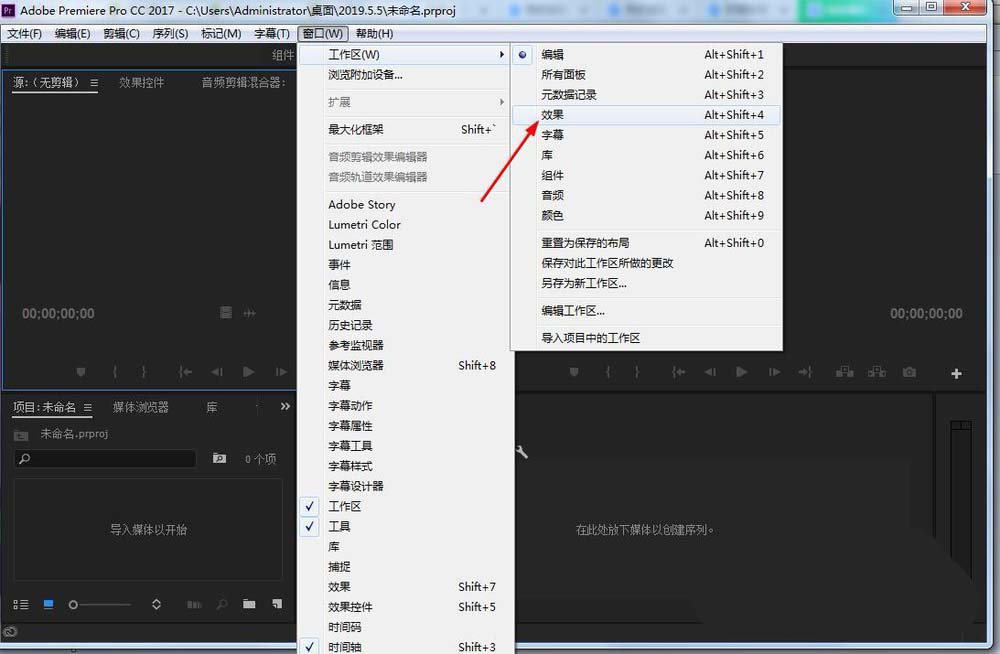Expand the 扩展 submenu
The height and width of the screenshot is (654, 1000).
coord(339,101)
